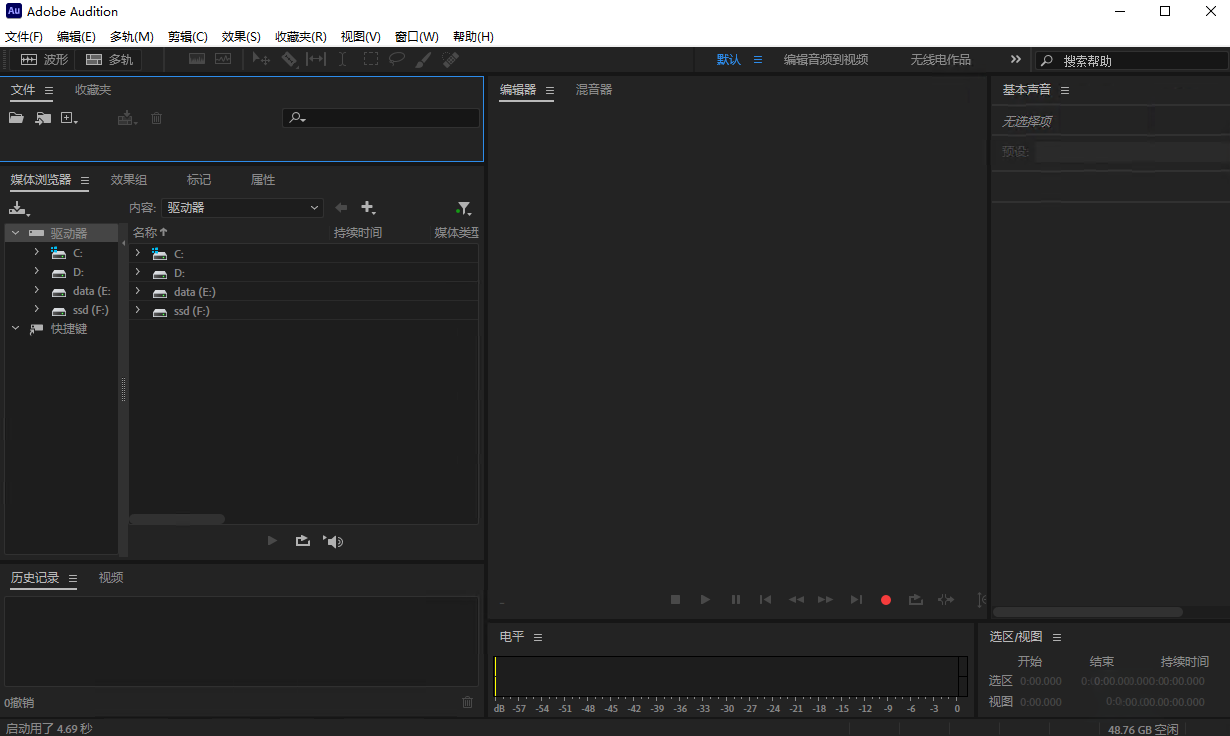Screen dimensions: 1230x736
Task: Switch to 标记 tab
Action: tap(199, 180)
